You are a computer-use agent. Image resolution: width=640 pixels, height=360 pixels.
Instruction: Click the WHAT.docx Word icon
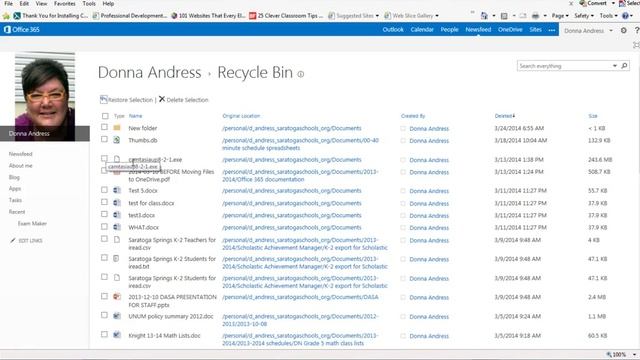tap(117, 227)
